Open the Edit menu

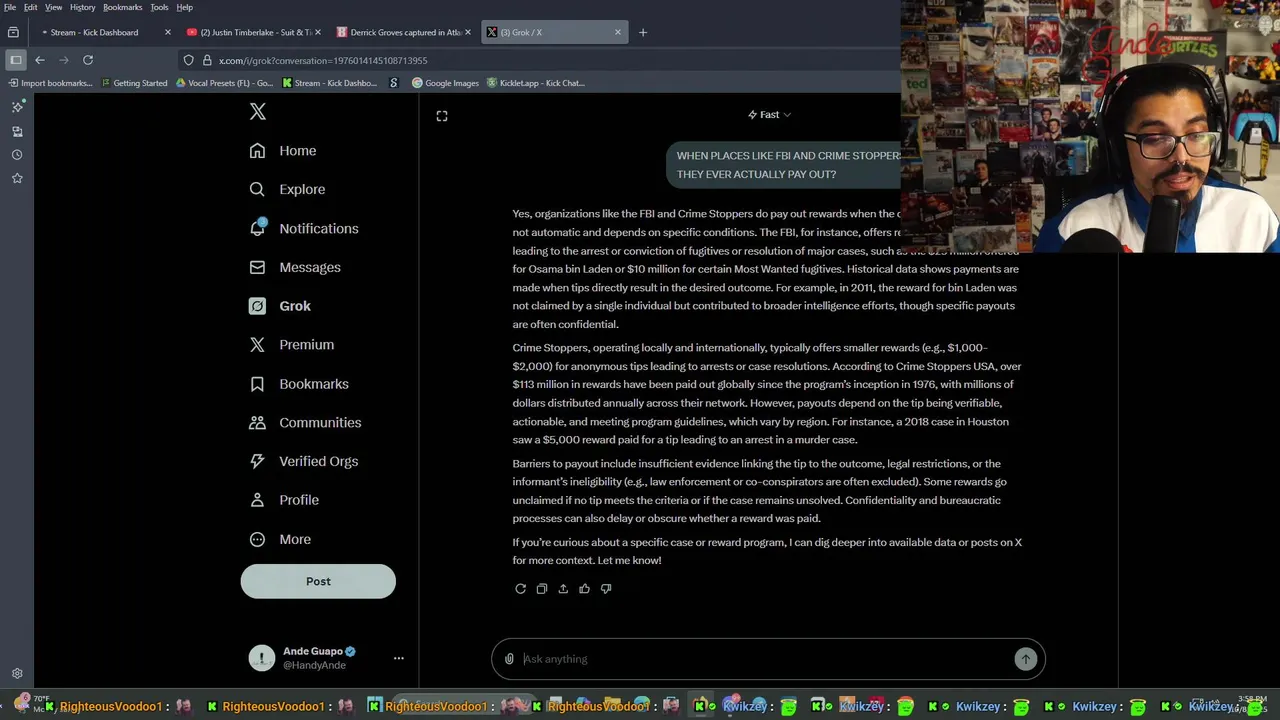(31, 7)
